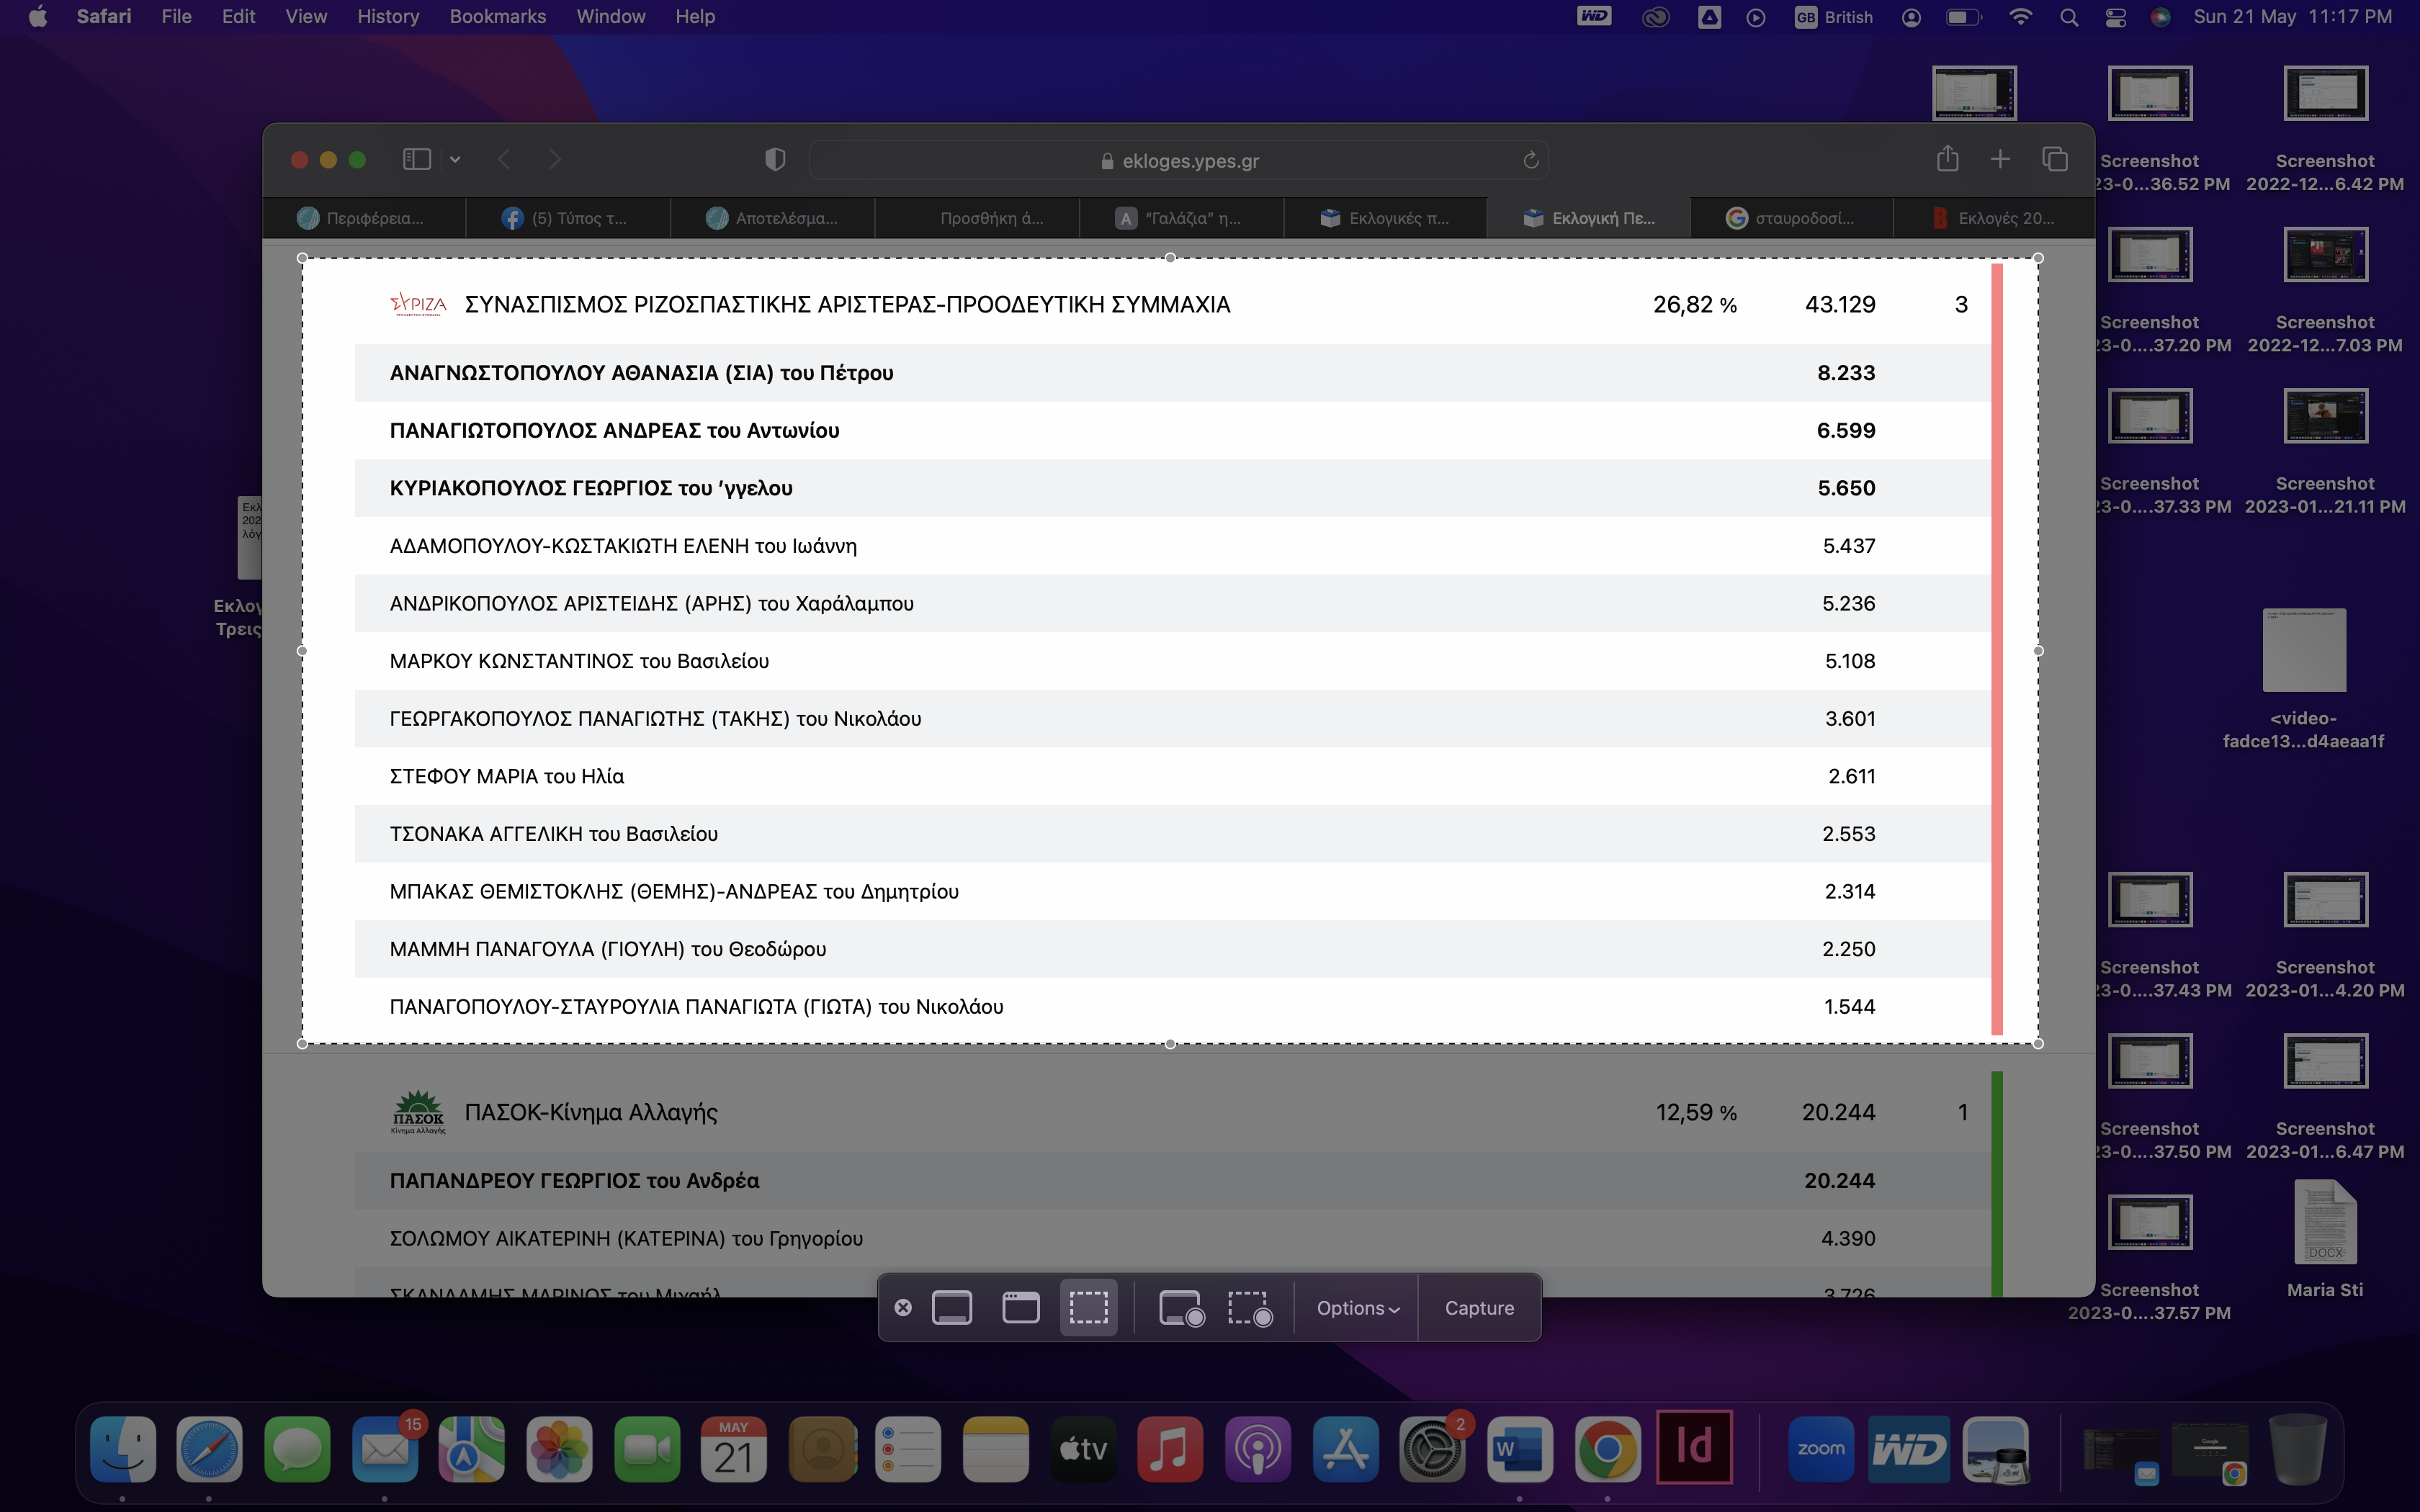Select Capture Entire Screen mode

coord(951,1307)
